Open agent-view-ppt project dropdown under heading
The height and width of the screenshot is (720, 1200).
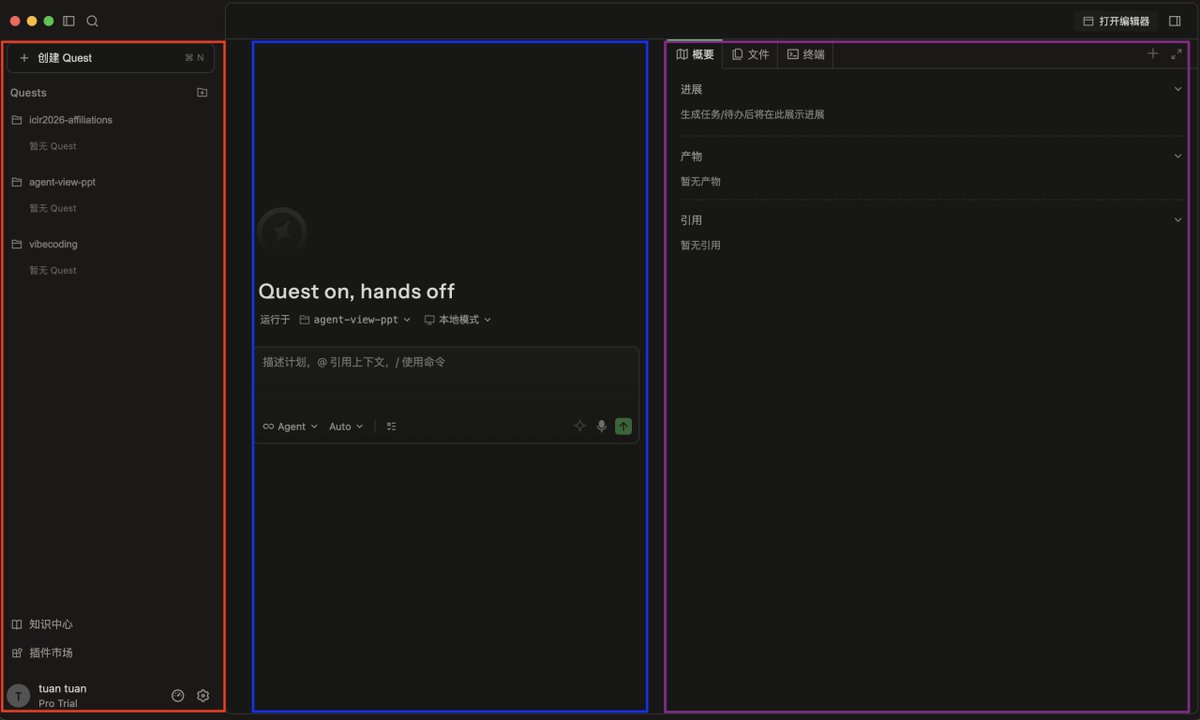click(x=355, y=320)
